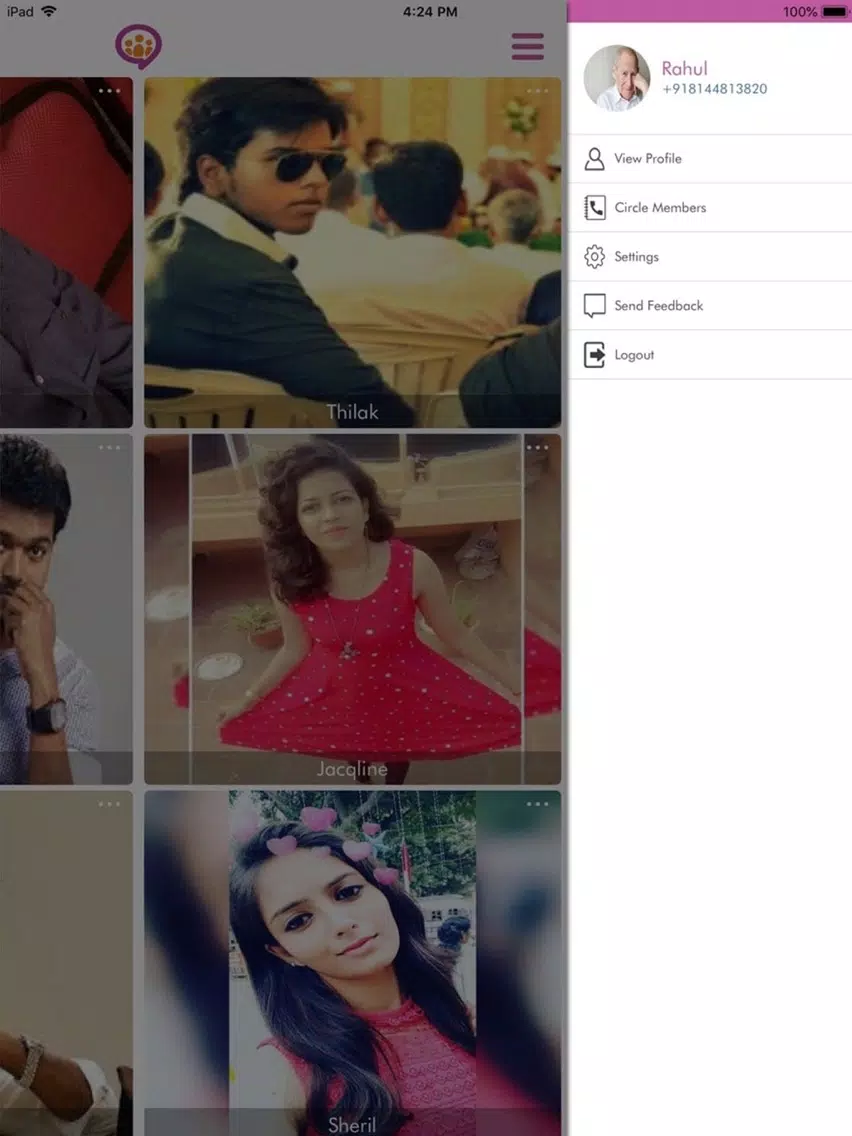
Task: Open Circle Members menu item
Action: tap(710, 208)
